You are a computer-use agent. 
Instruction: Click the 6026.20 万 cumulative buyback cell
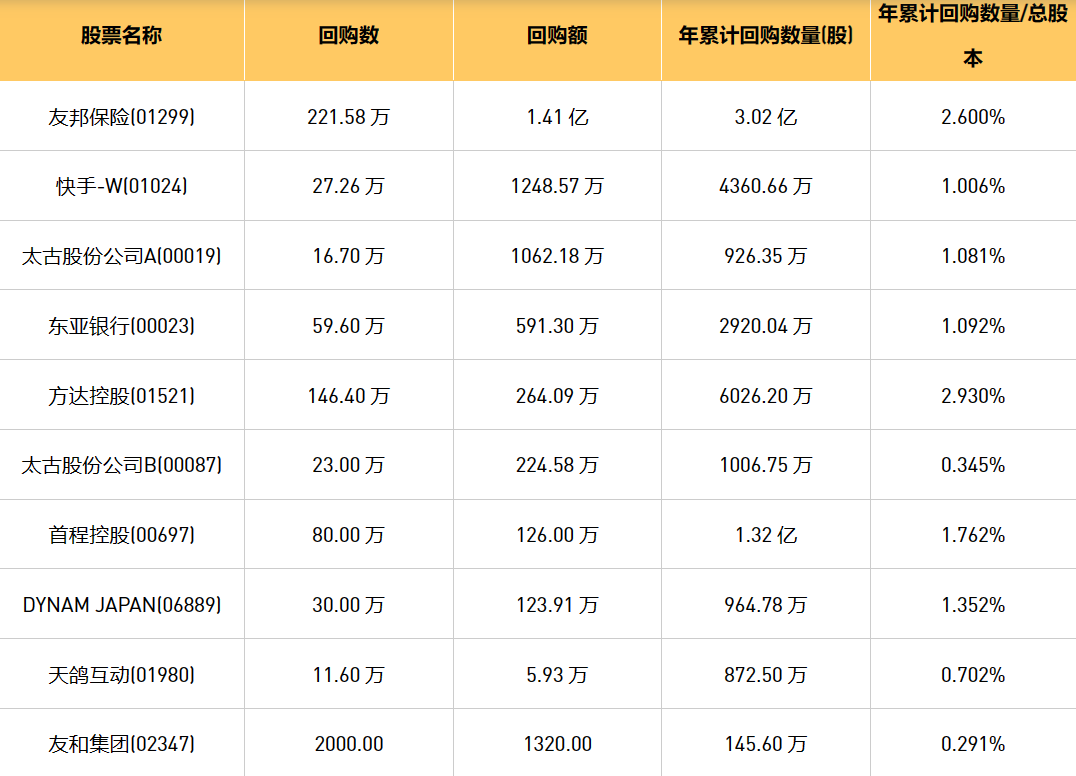(765, 396)
